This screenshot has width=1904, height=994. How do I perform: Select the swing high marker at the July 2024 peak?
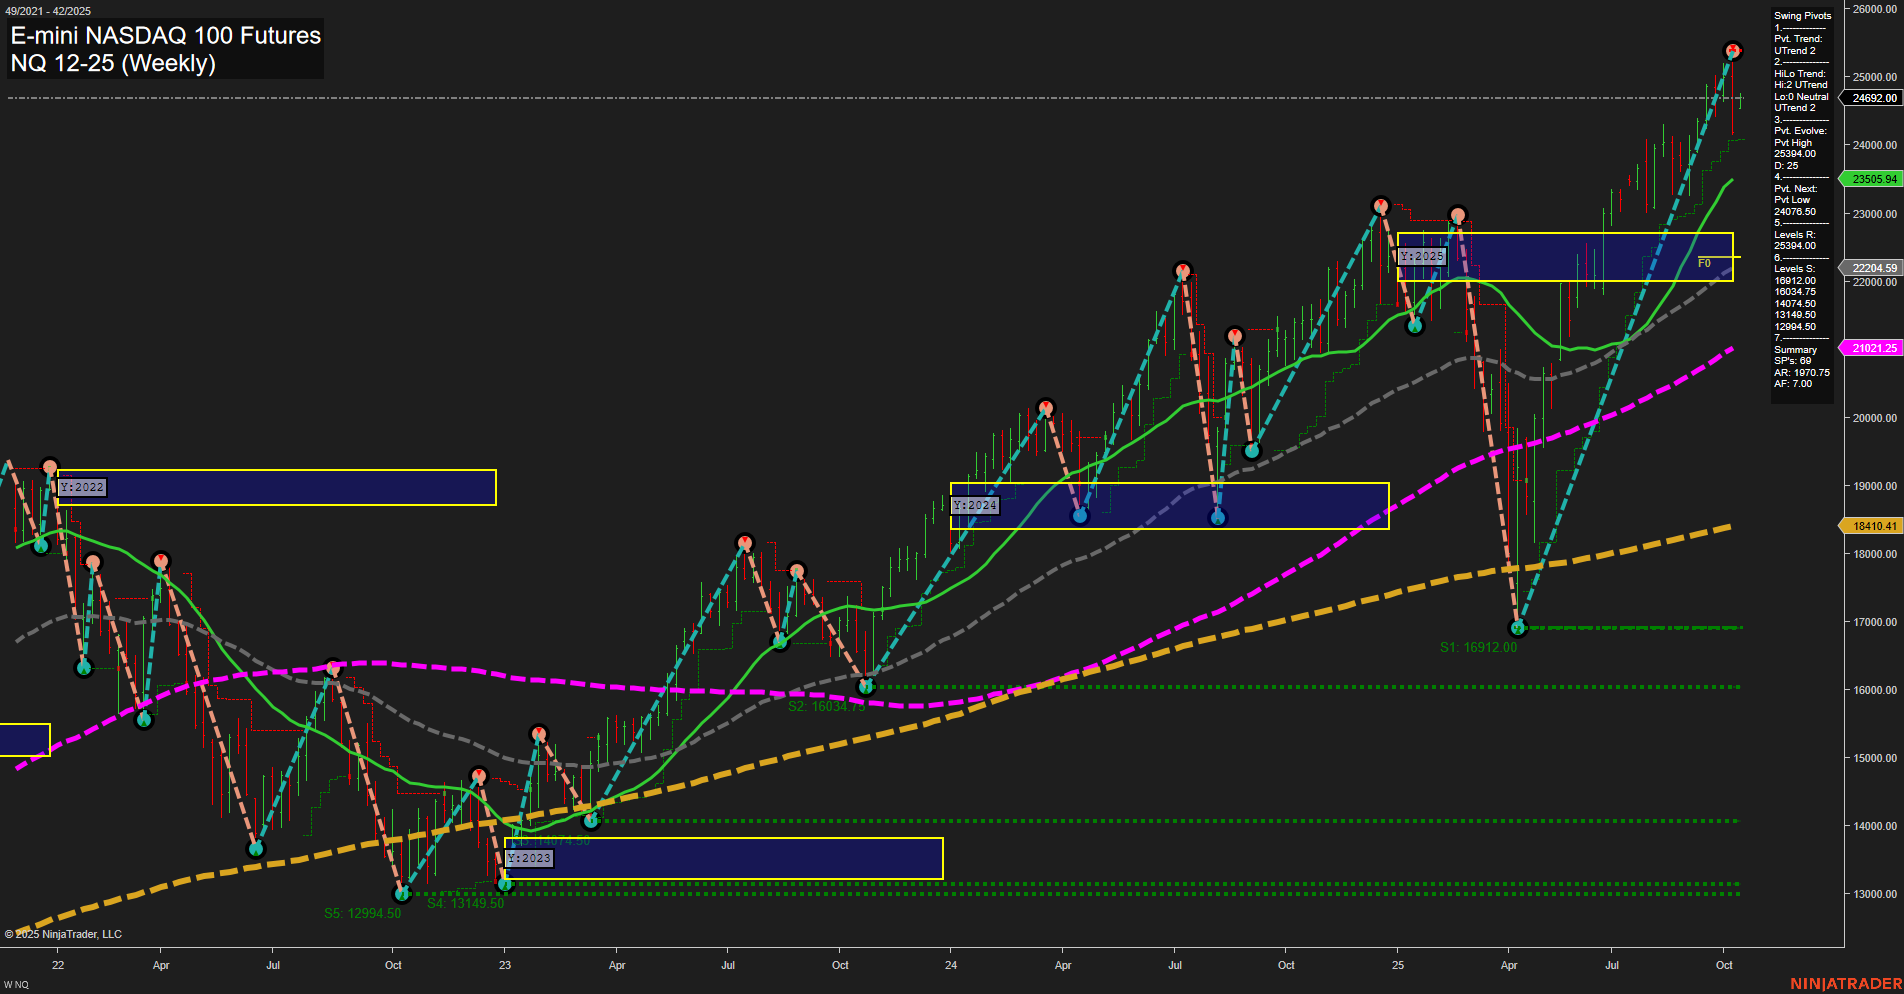[x=1183, y=270]
